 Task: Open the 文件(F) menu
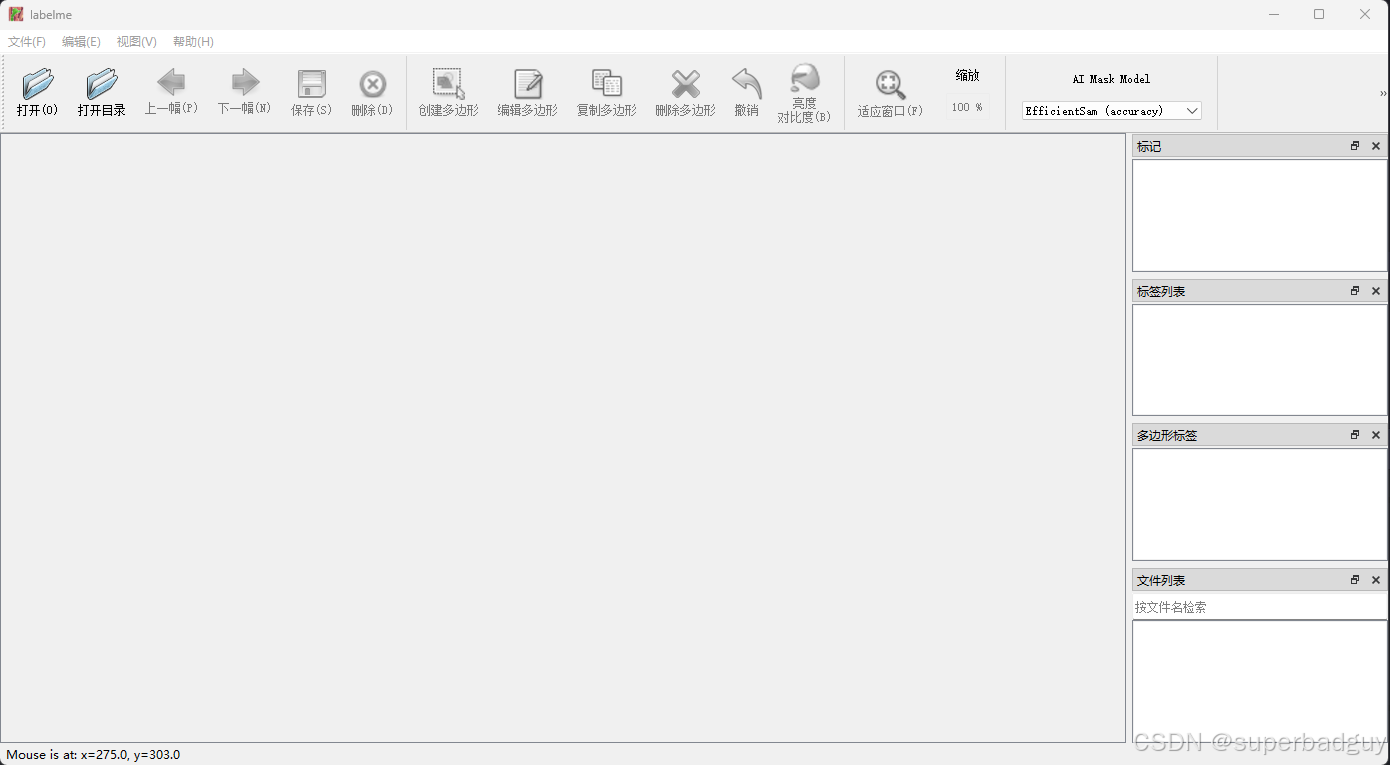tap(27, 42)
